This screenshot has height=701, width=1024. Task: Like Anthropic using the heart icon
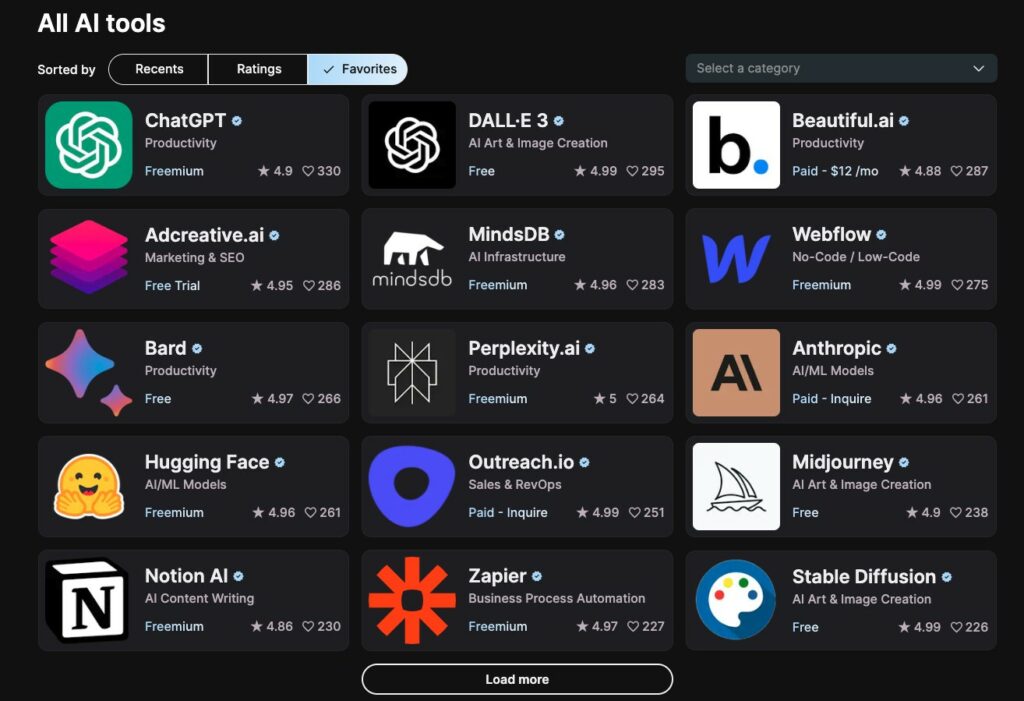click(x=957, y=399)
